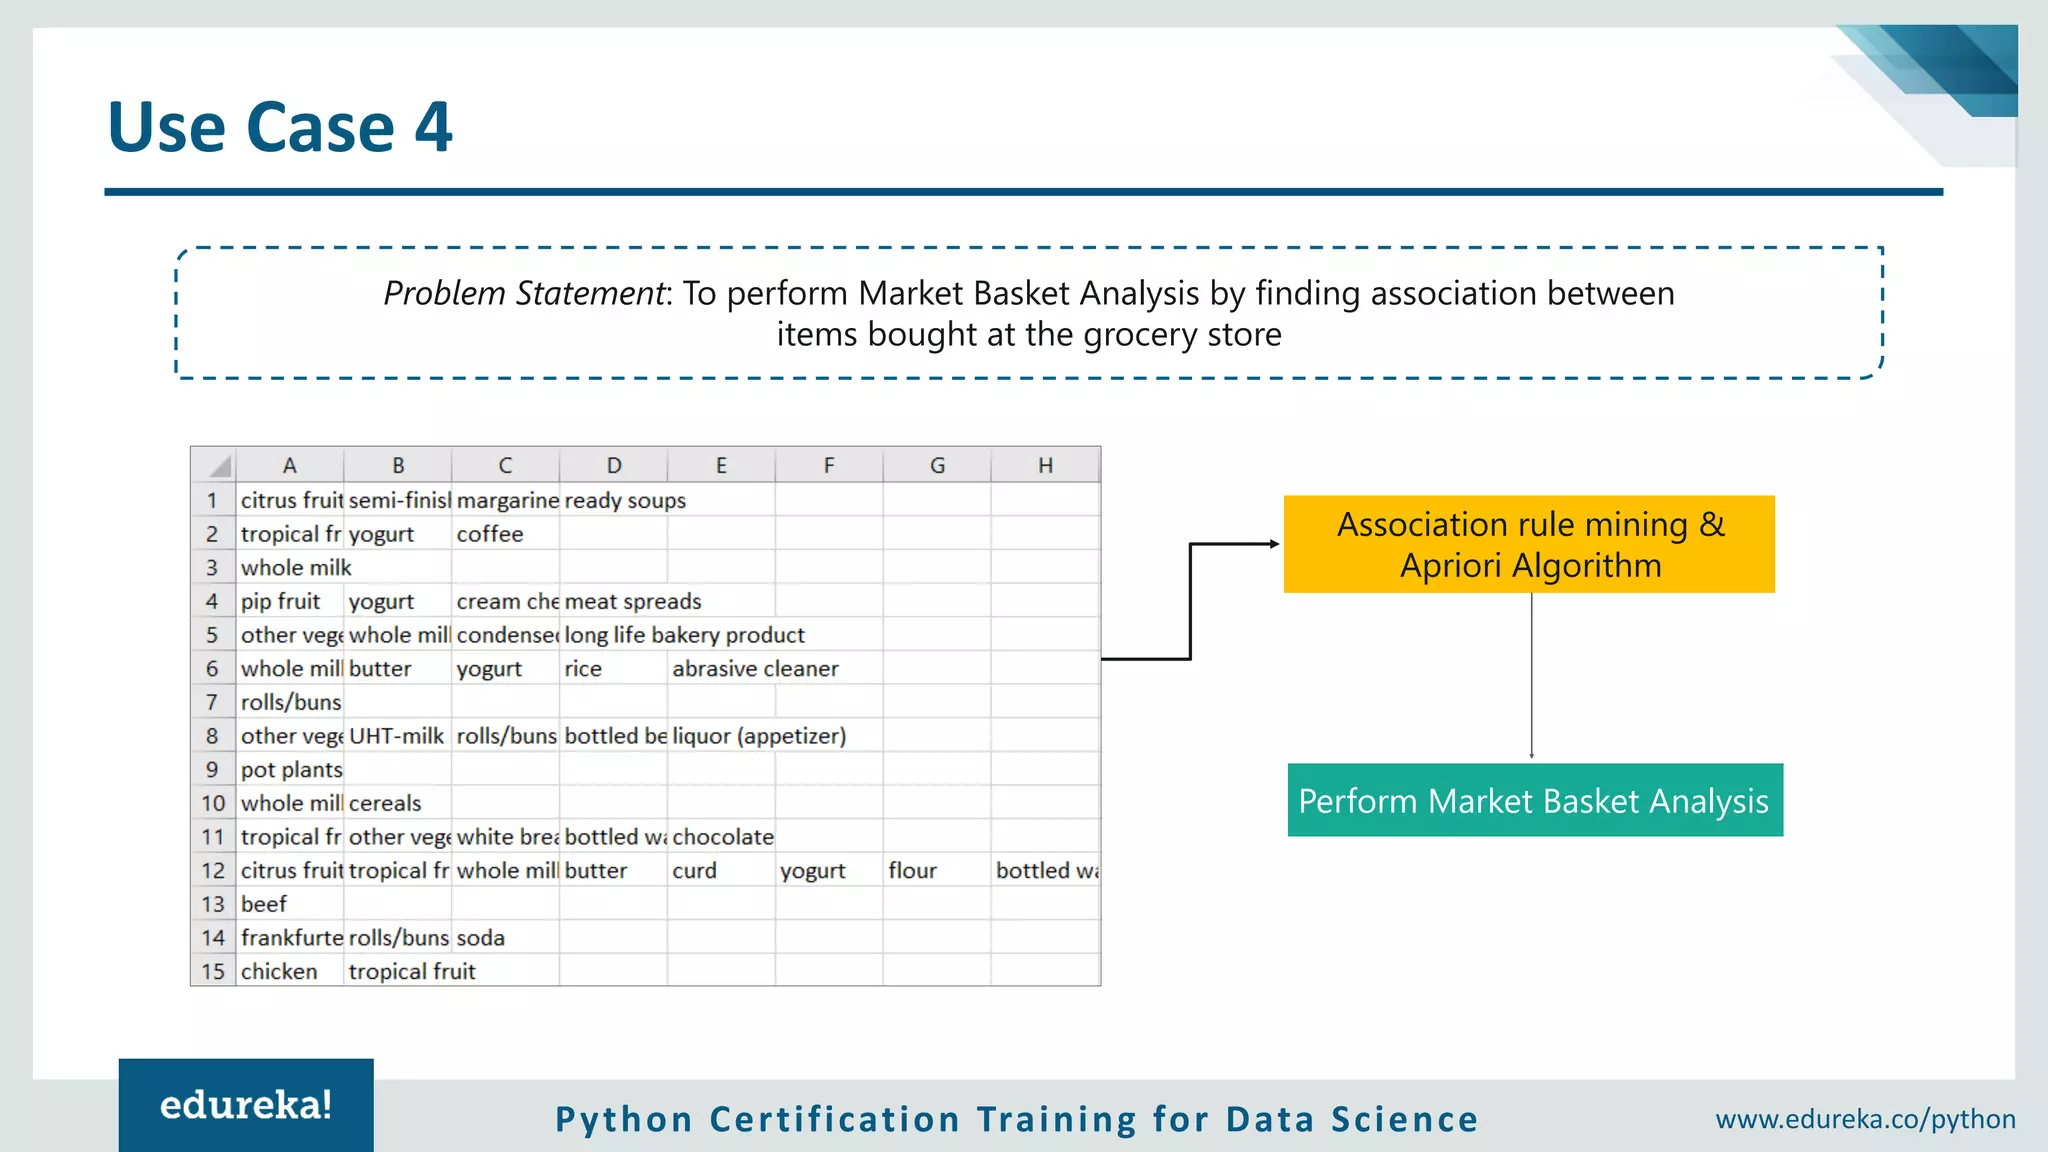Screen dimensions: 2048x1152
Task: Click the liquor (appetizer) cell
Action: (720, 736)
